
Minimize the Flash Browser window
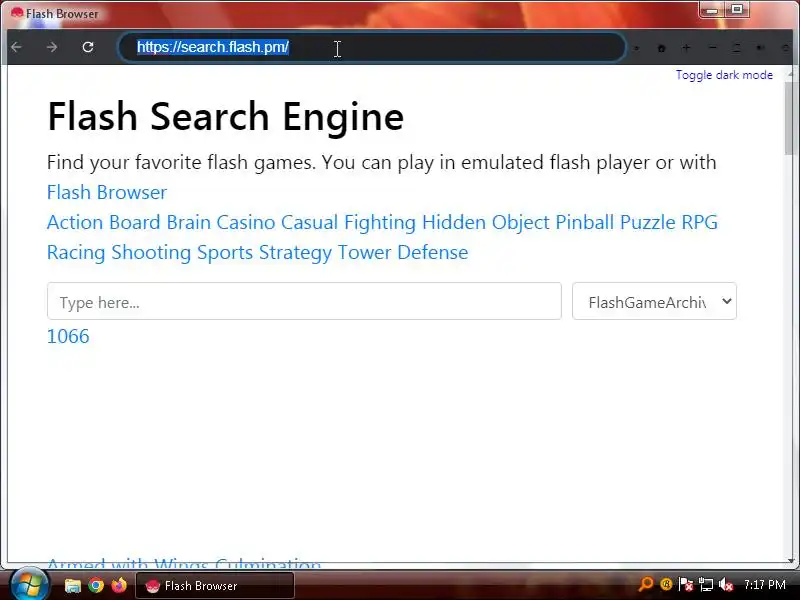click(712, 10)
